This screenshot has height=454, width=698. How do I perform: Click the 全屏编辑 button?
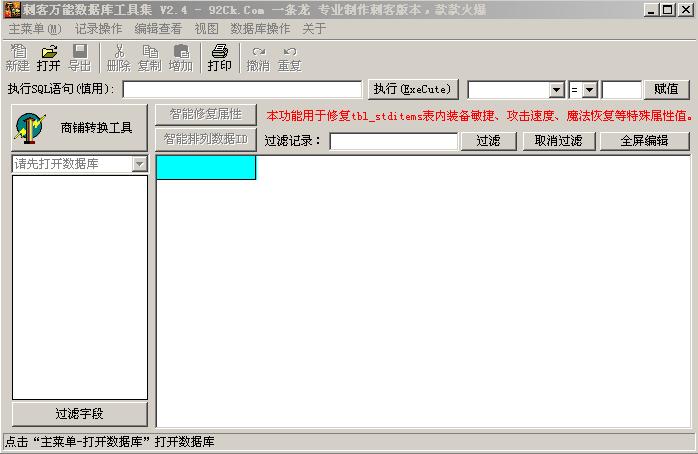(644, 141)
